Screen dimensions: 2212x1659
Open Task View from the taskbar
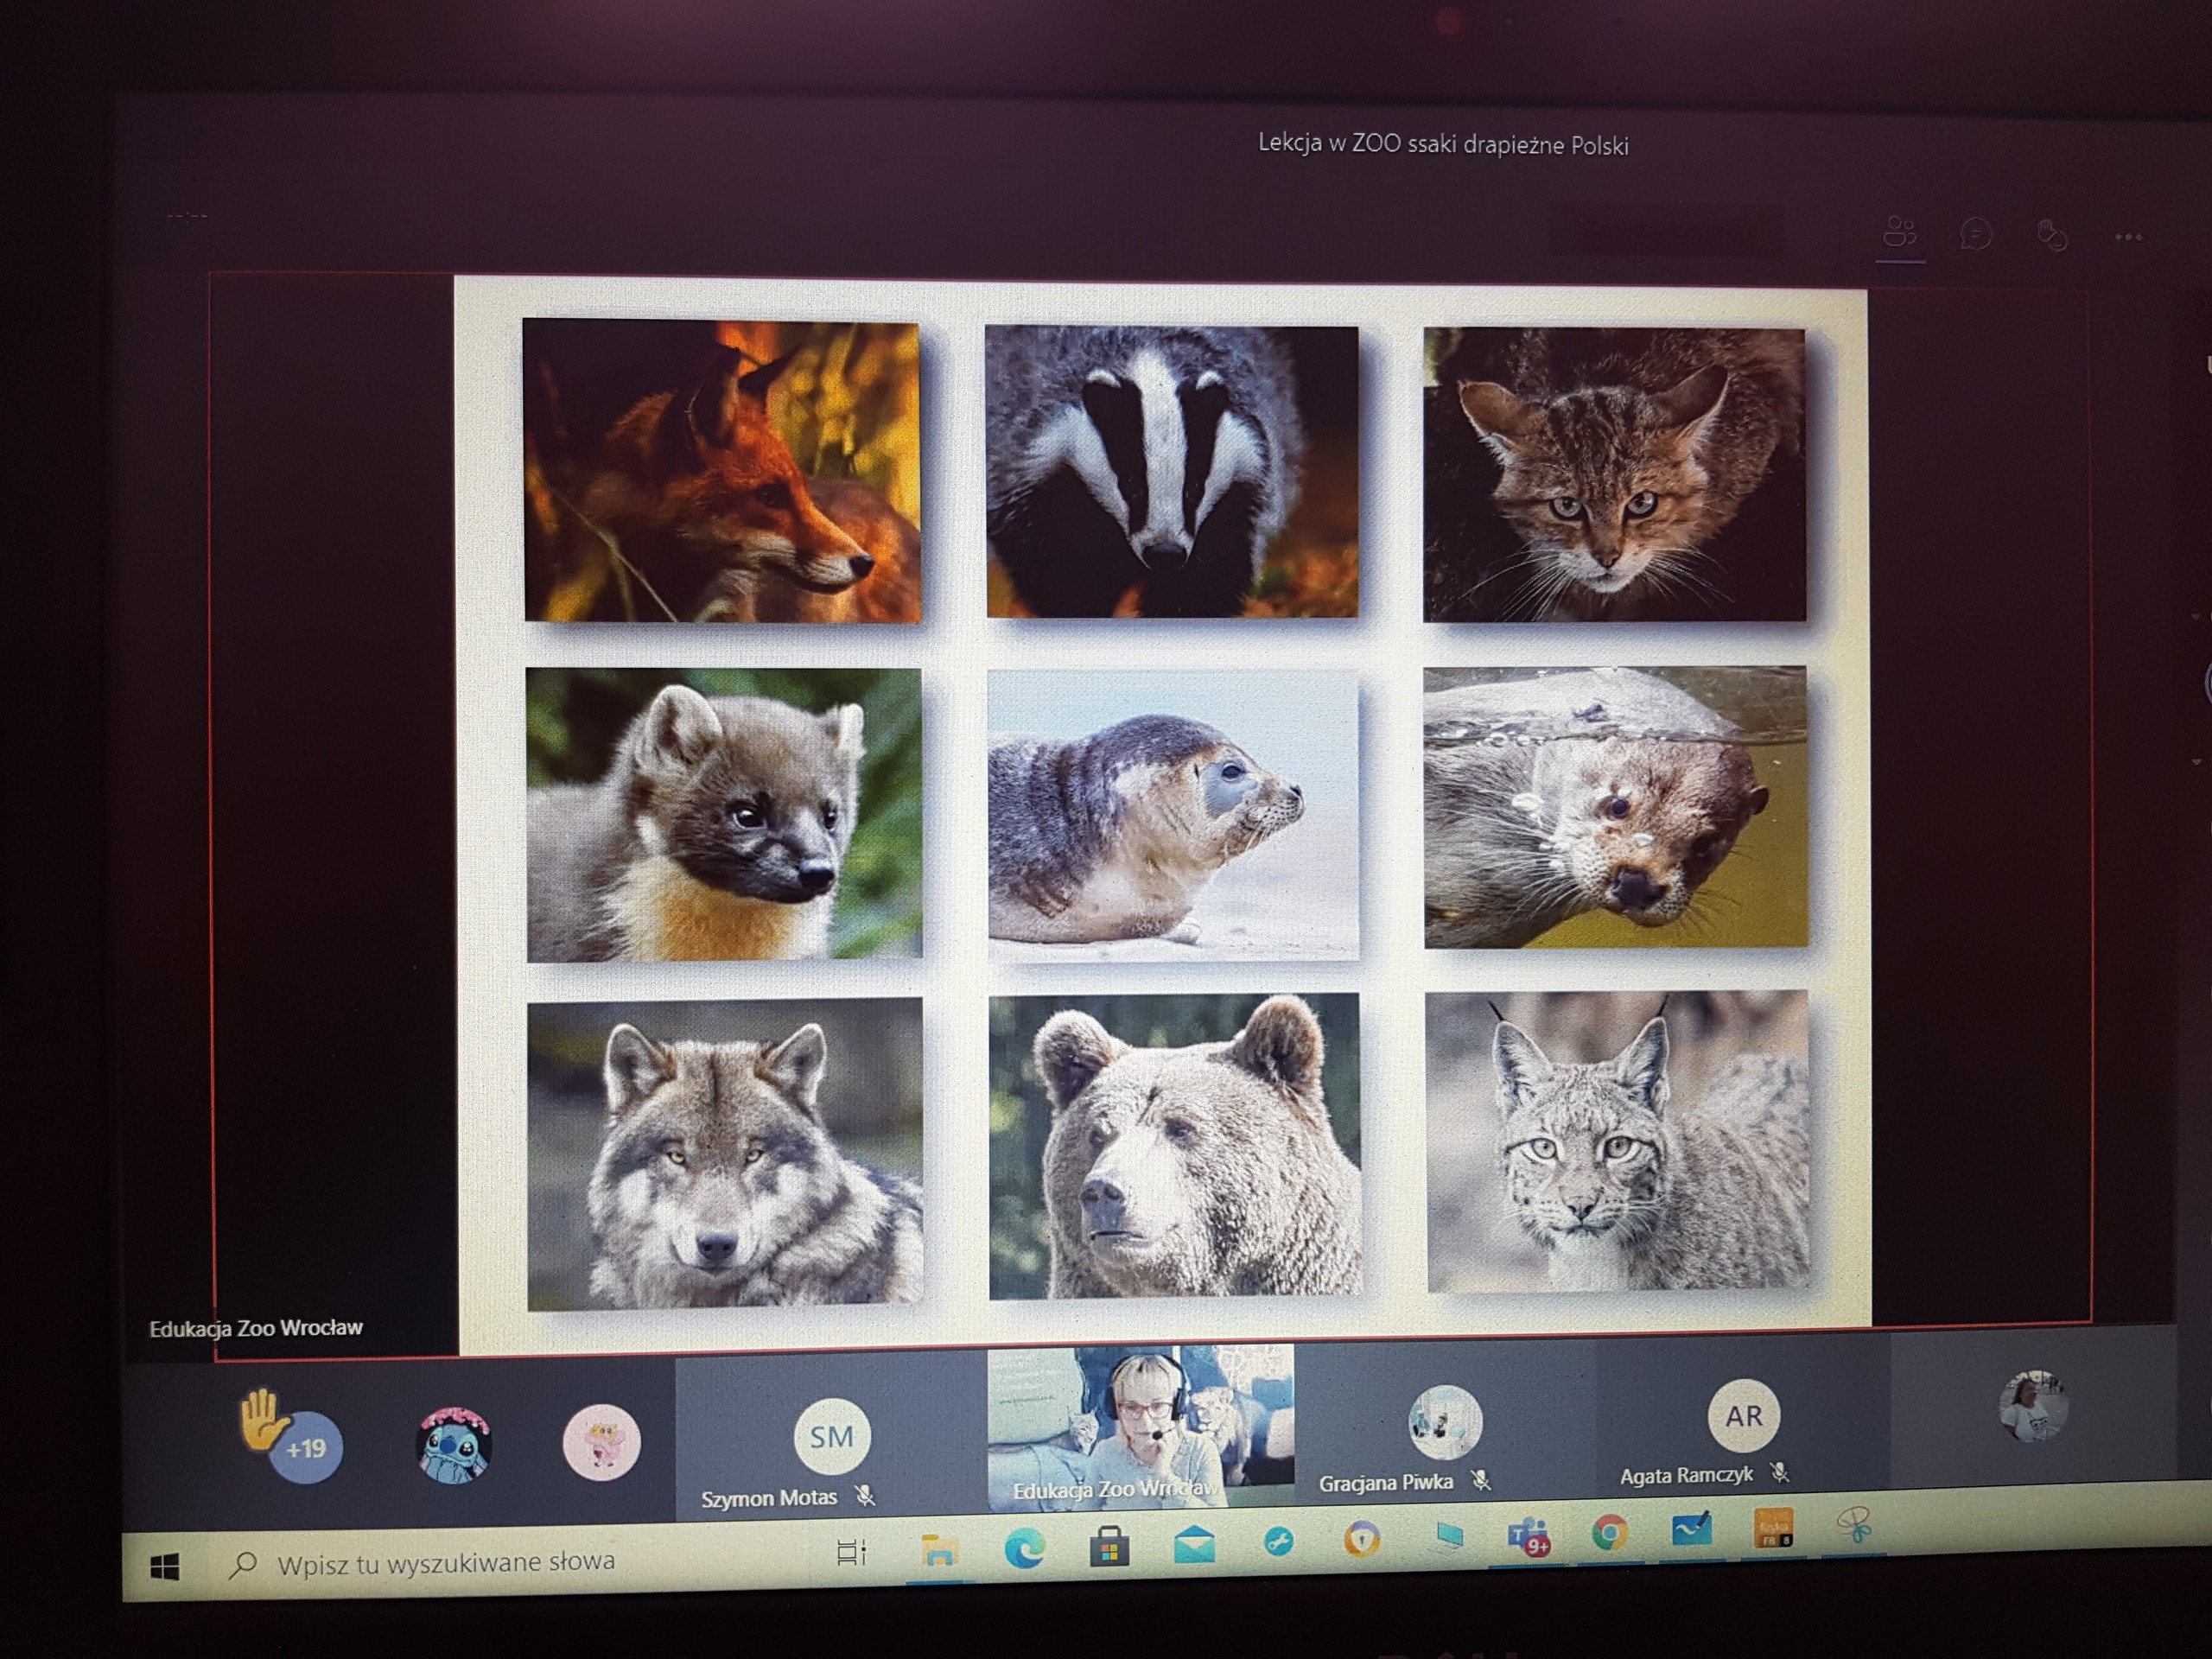pyautogui.click(x=851, y=1553)
